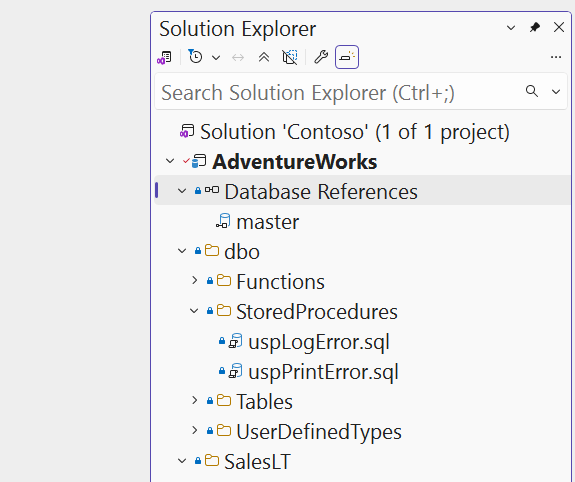
Task: Click the SalesLT folder icon
Action: [x=212, y=460]
